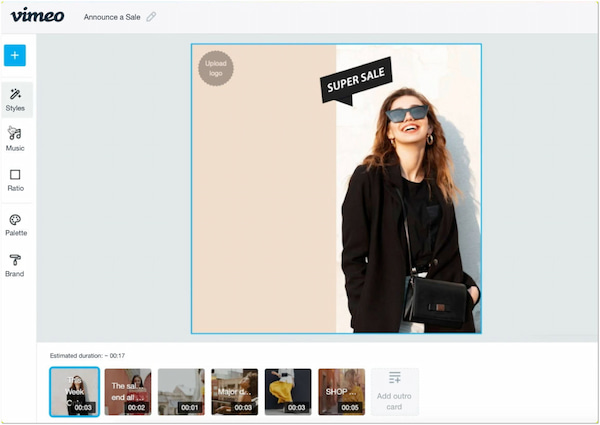600x425 pixels.
Task: Select the SUPER SALE text banner
Action: tap(356, 80)
